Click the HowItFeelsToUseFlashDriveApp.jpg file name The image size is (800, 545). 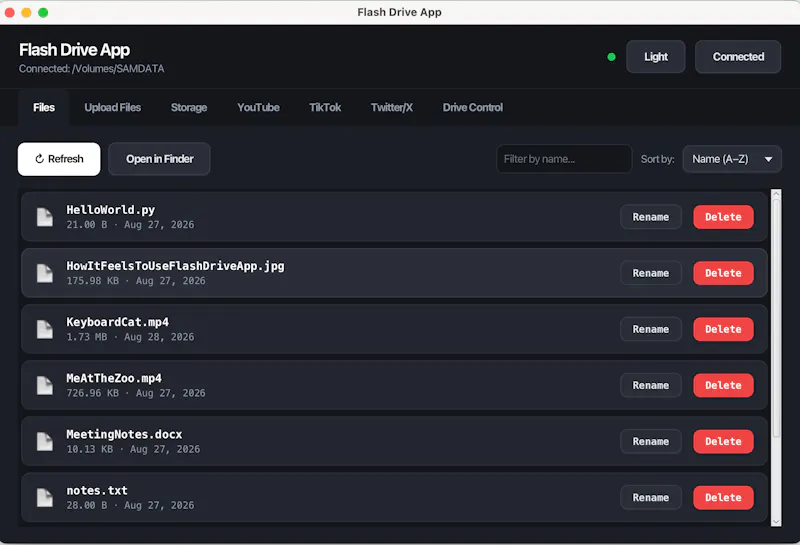click(x=176, y=266)
